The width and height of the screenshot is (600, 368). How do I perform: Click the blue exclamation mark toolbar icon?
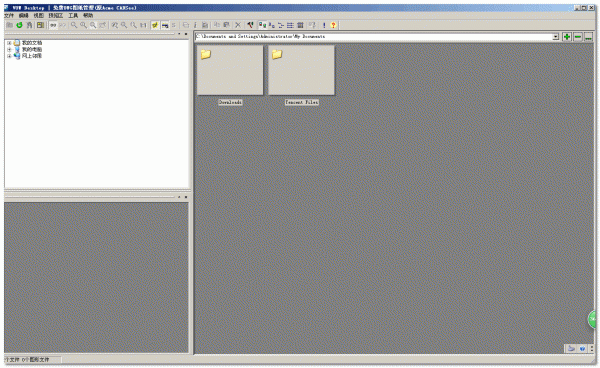point(324,25)
